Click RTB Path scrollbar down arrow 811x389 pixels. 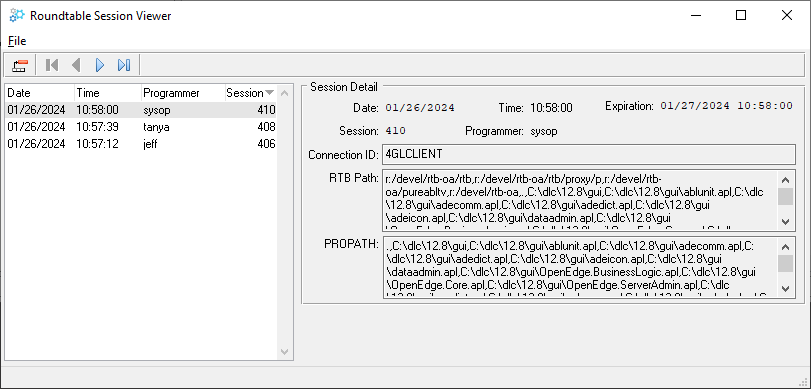[x=785, y=221]
